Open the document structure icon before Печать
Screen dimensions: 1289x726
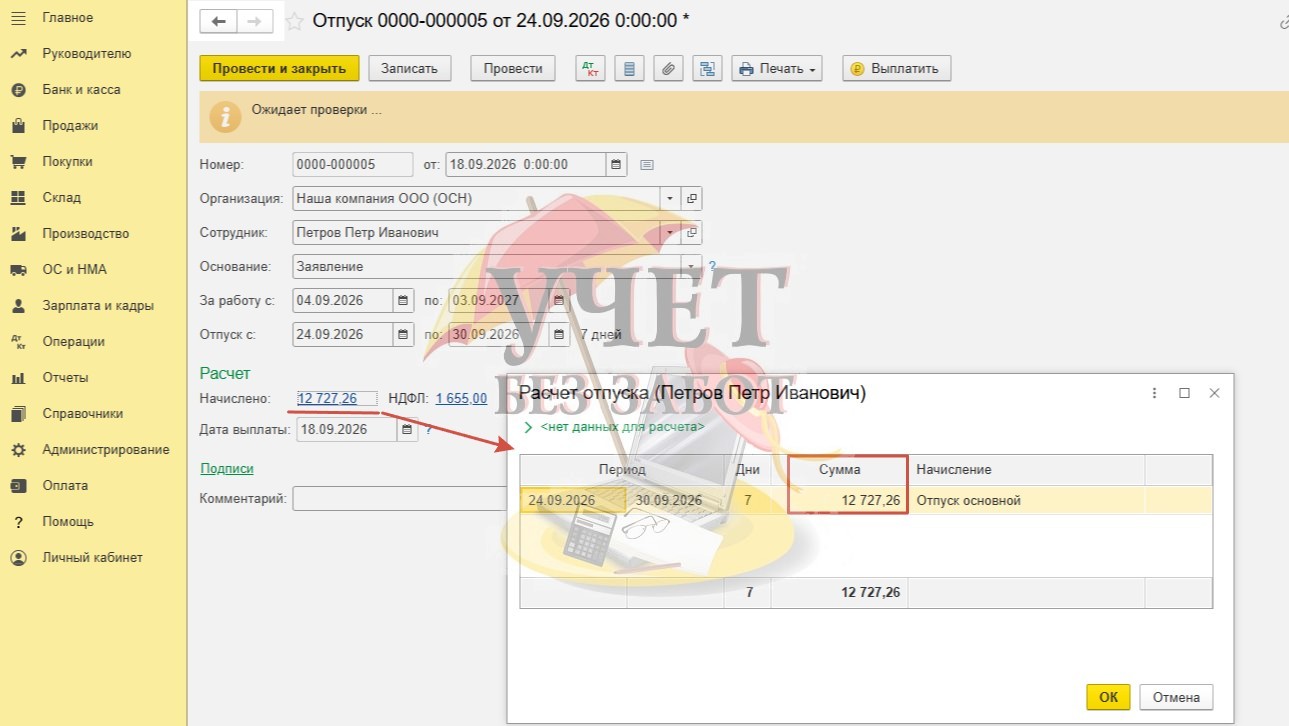707,69
